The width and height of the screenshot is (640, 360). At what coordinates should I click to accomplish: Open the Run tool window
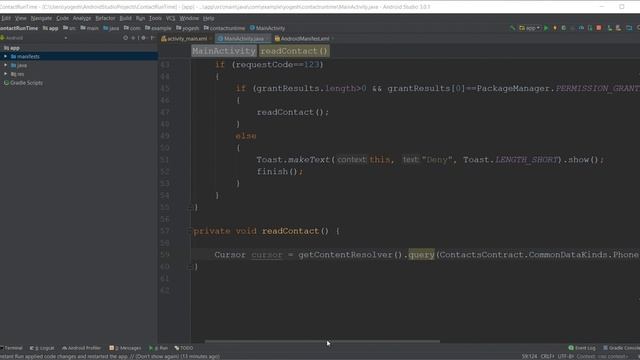click(159, 348)
